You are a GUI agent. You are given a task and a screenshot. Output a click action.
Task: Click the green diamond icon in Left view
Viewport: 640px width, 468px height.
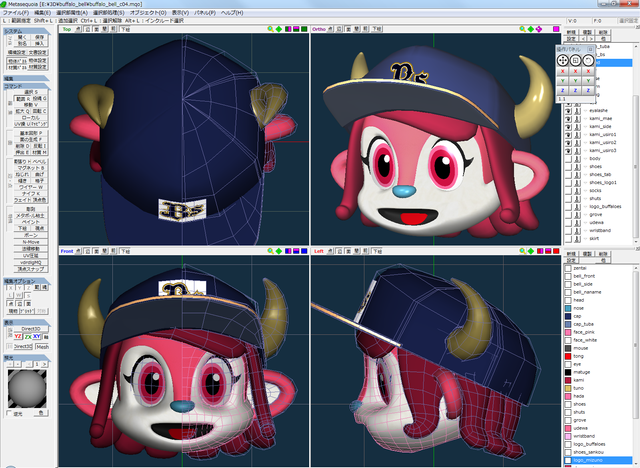pos(531,251)
